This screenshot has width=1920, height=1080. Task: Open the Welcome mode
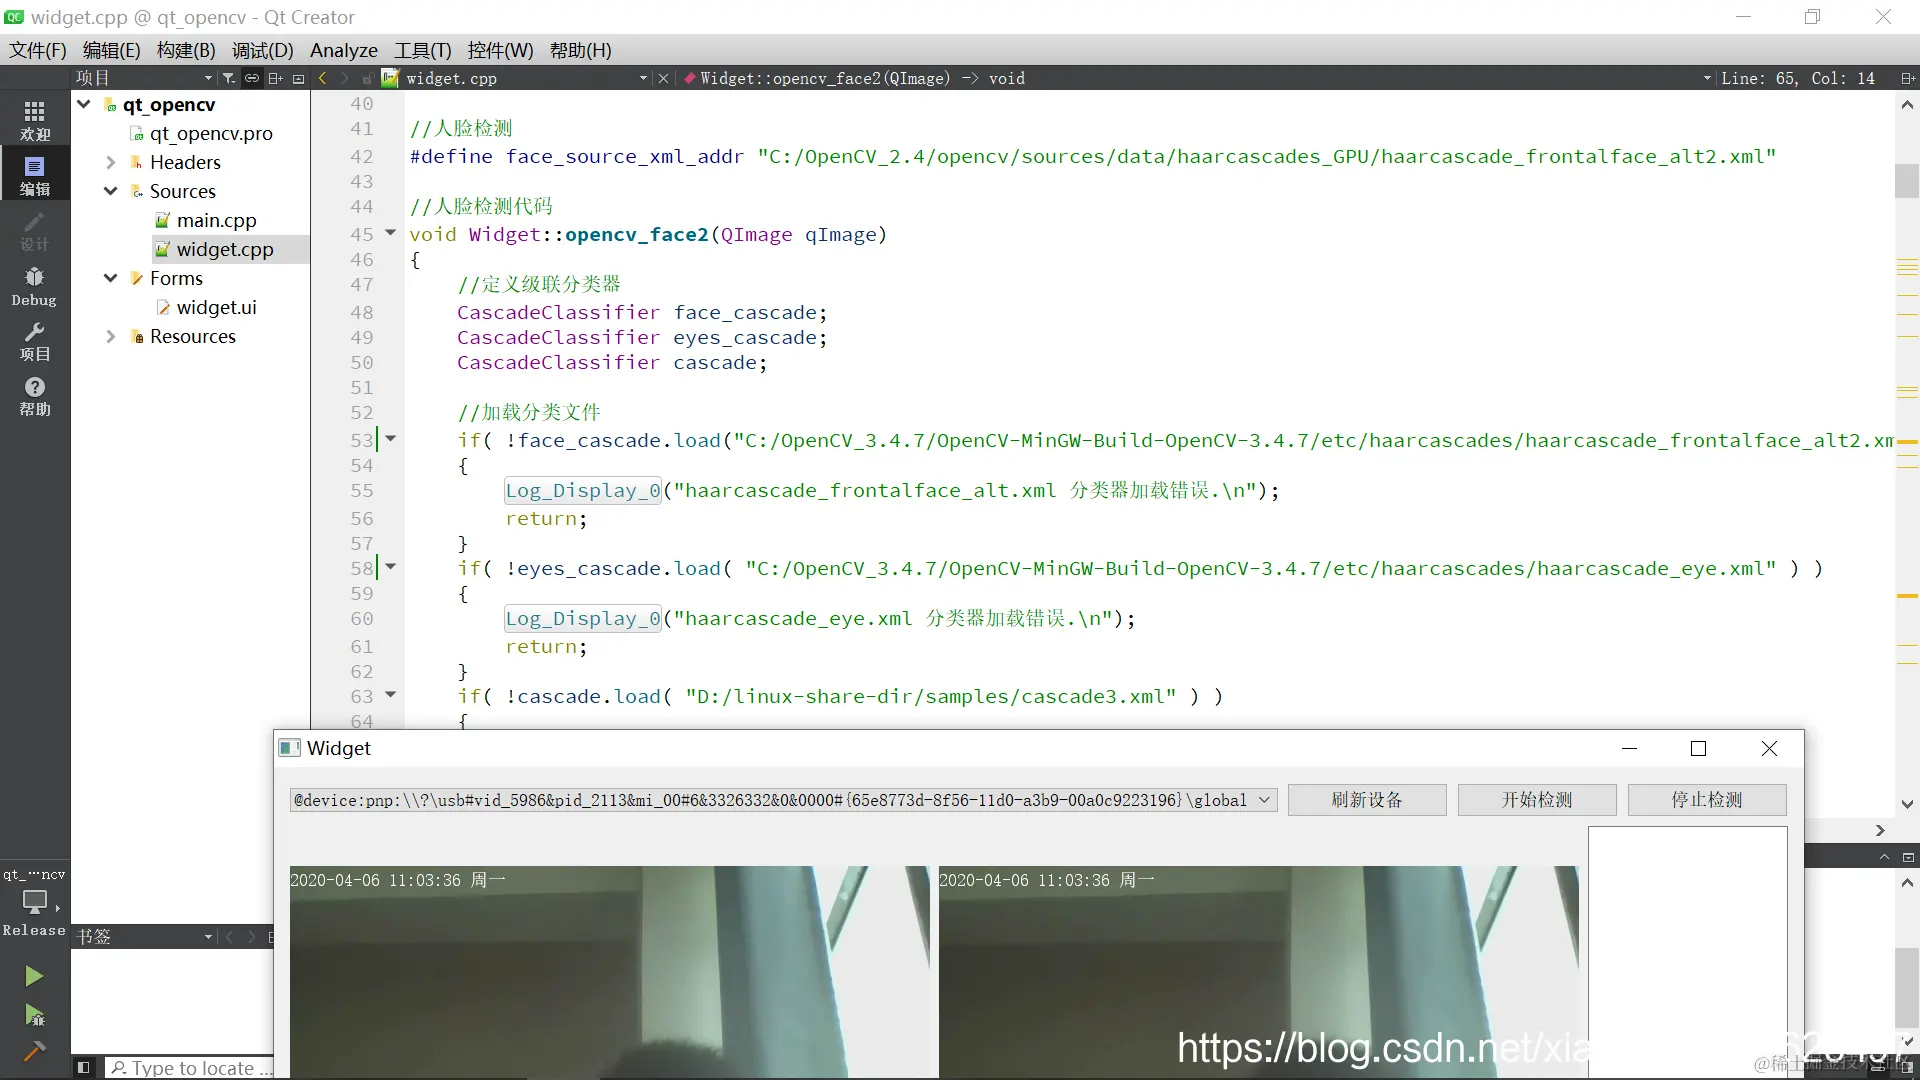tap(34, 120)
